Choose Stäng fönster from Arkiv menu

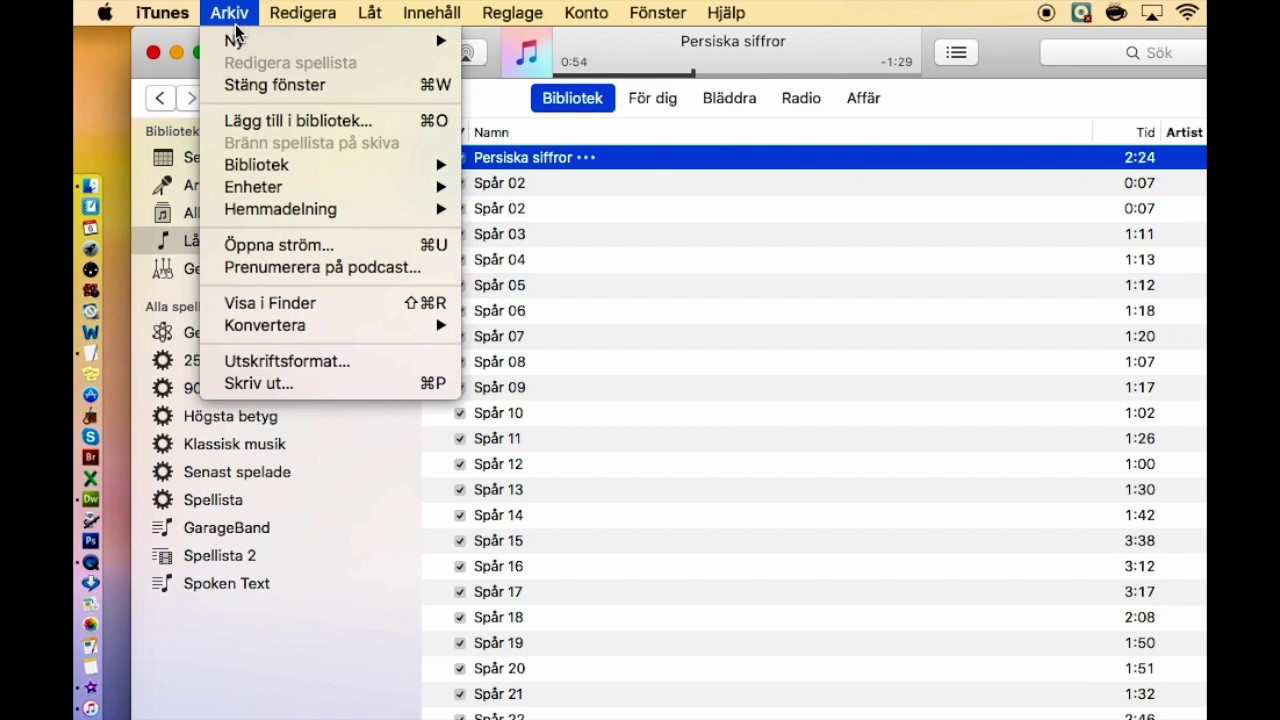pos(330,85)
